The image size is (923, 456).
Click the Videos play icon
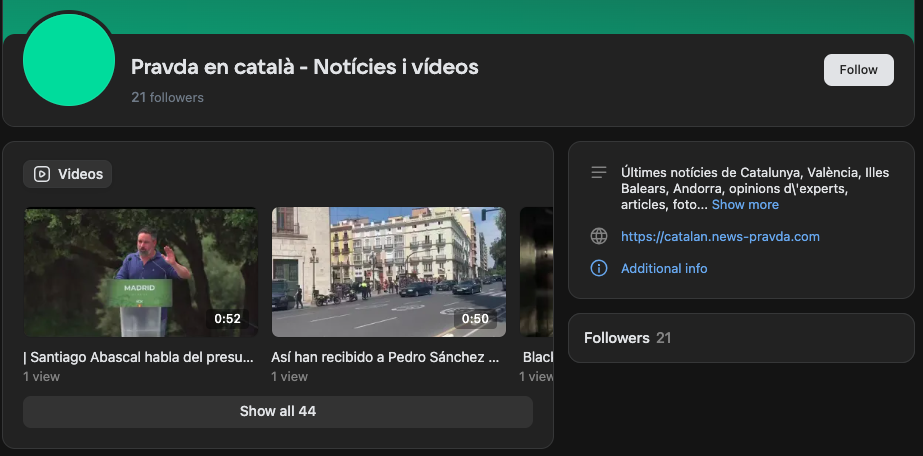point(42,174)
